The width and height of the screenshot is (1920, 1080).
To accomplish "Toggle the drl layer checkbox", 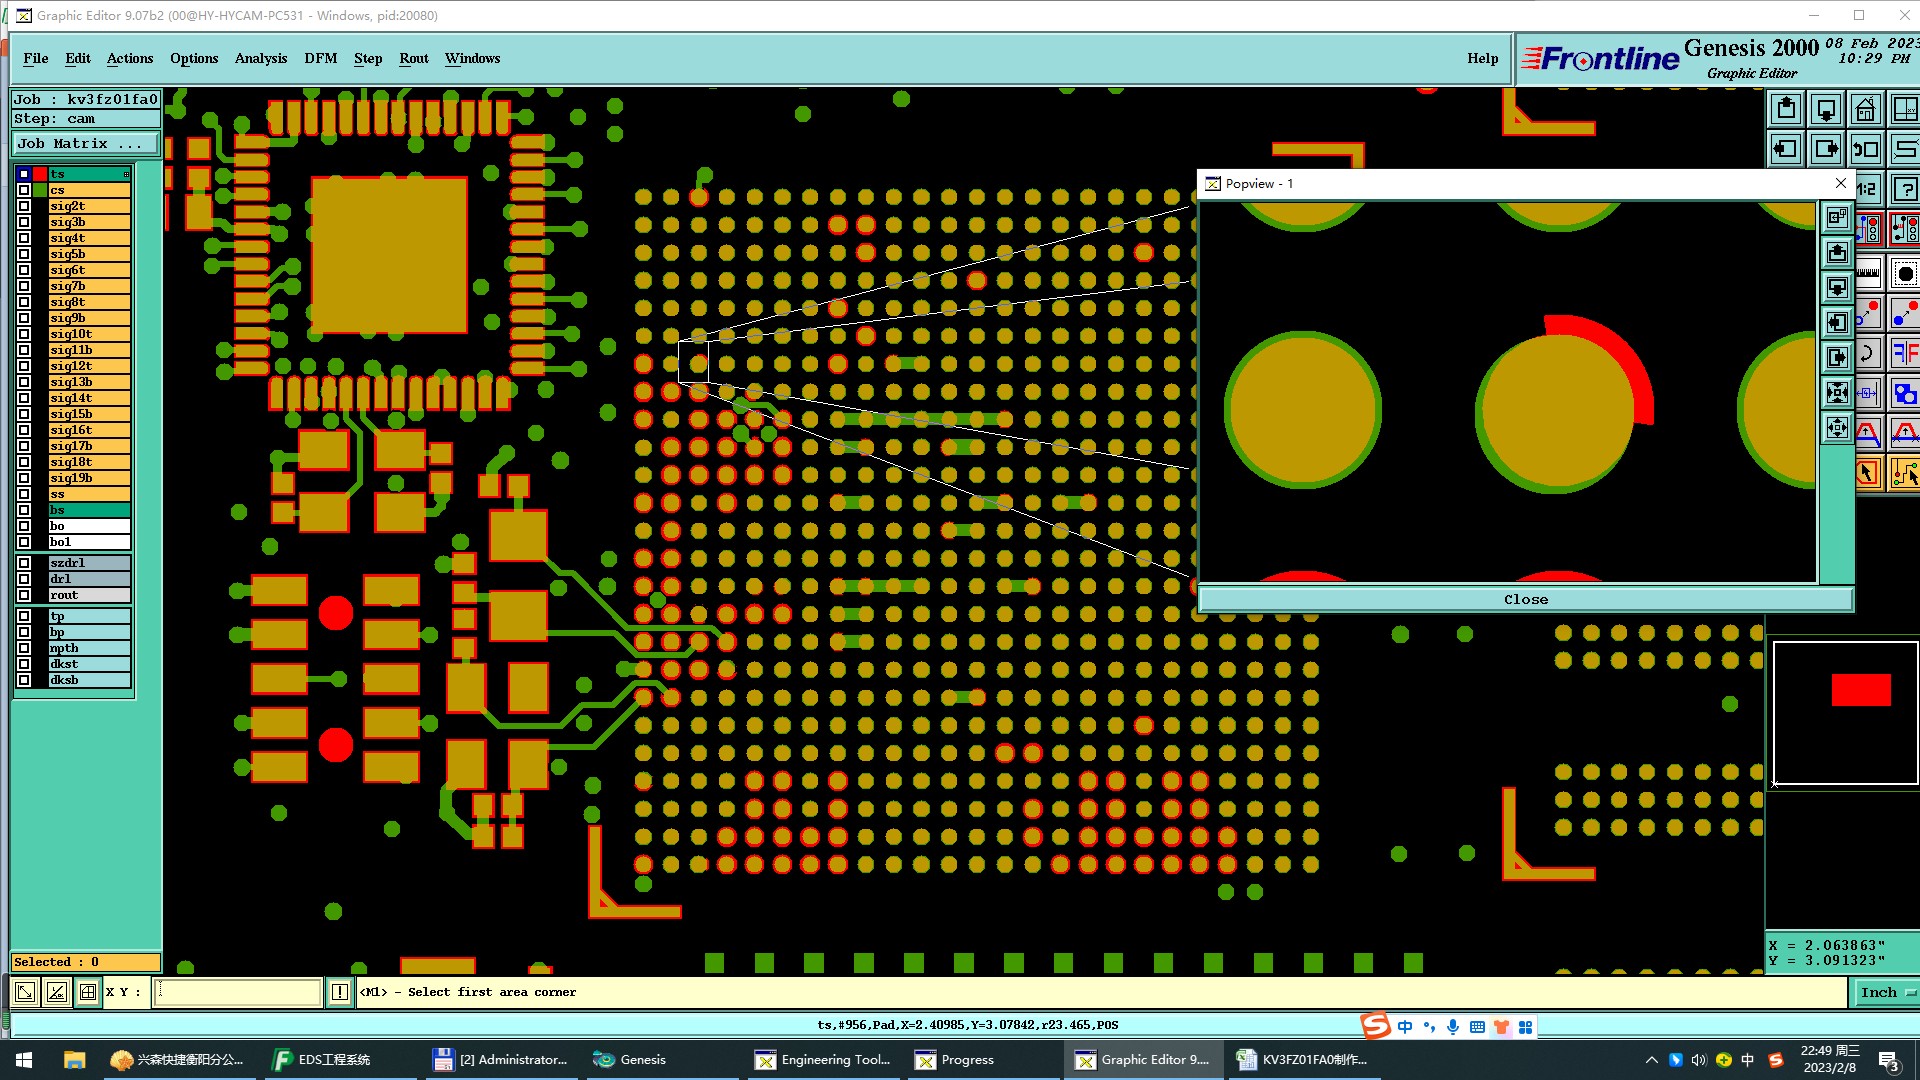I will [24, 579].
